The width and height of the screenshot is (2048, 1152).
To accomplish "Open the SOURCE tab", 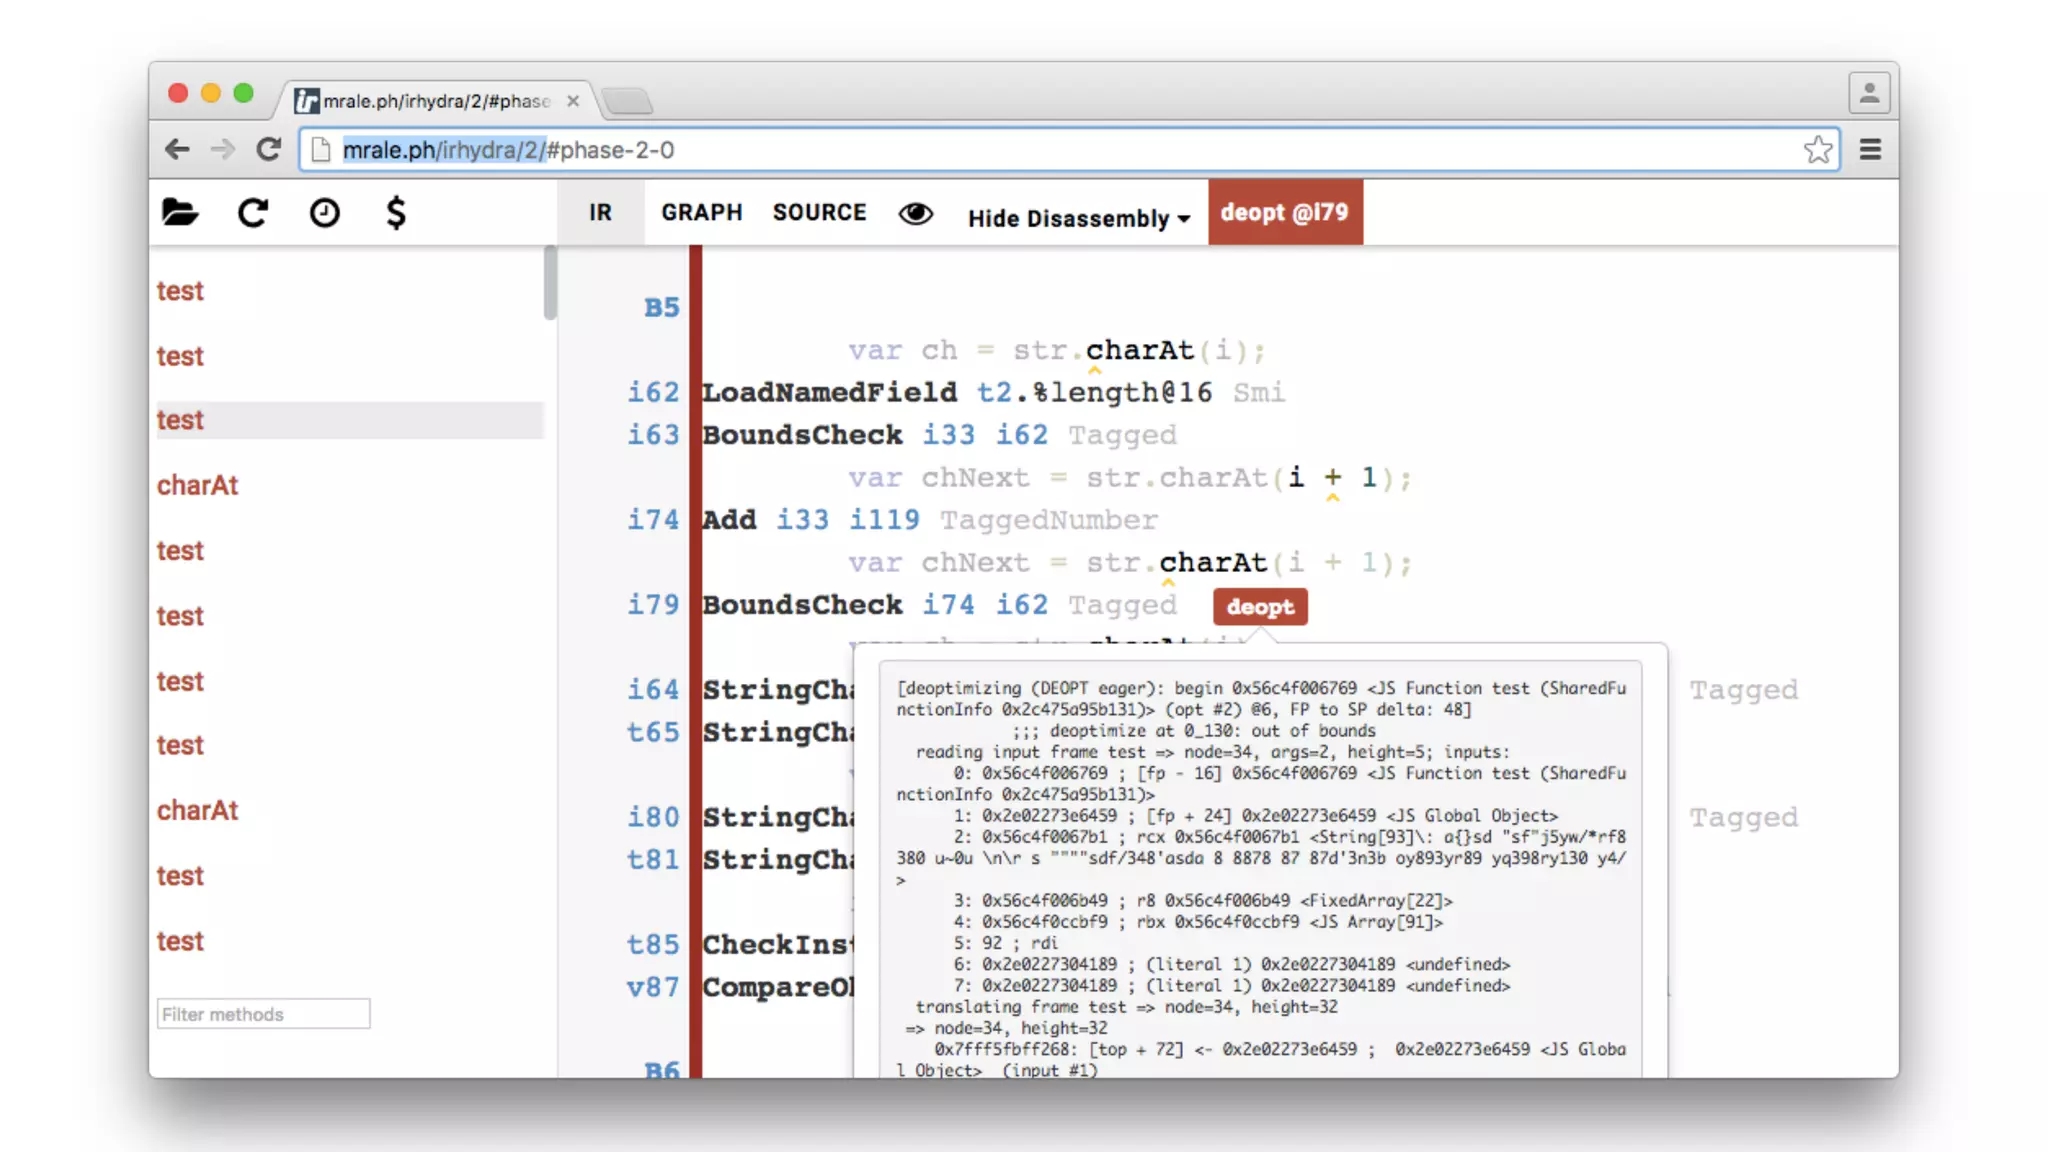I will coord(819,212).
